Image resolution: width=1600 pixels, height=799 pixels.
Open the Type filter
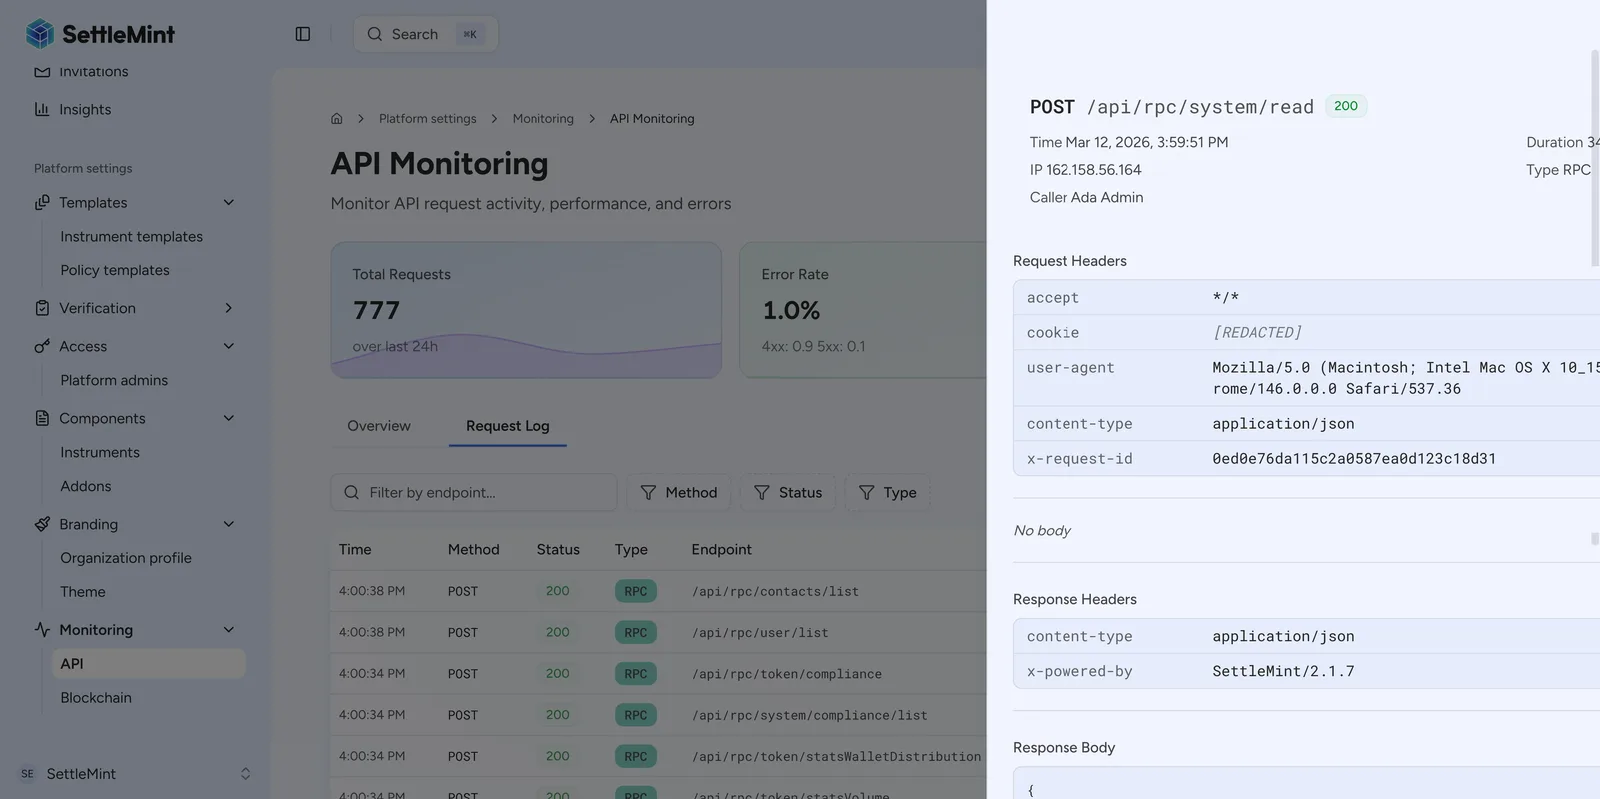(x=888, y=493)
